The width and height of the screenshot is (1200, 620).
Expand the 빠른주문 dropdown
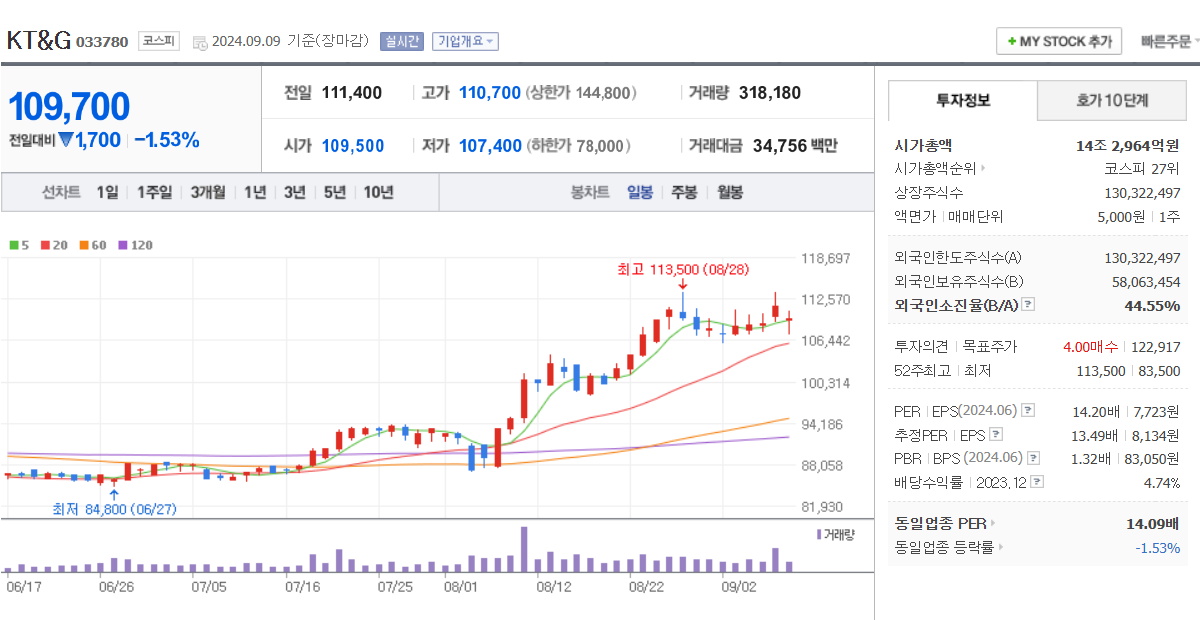(1170, 42)
